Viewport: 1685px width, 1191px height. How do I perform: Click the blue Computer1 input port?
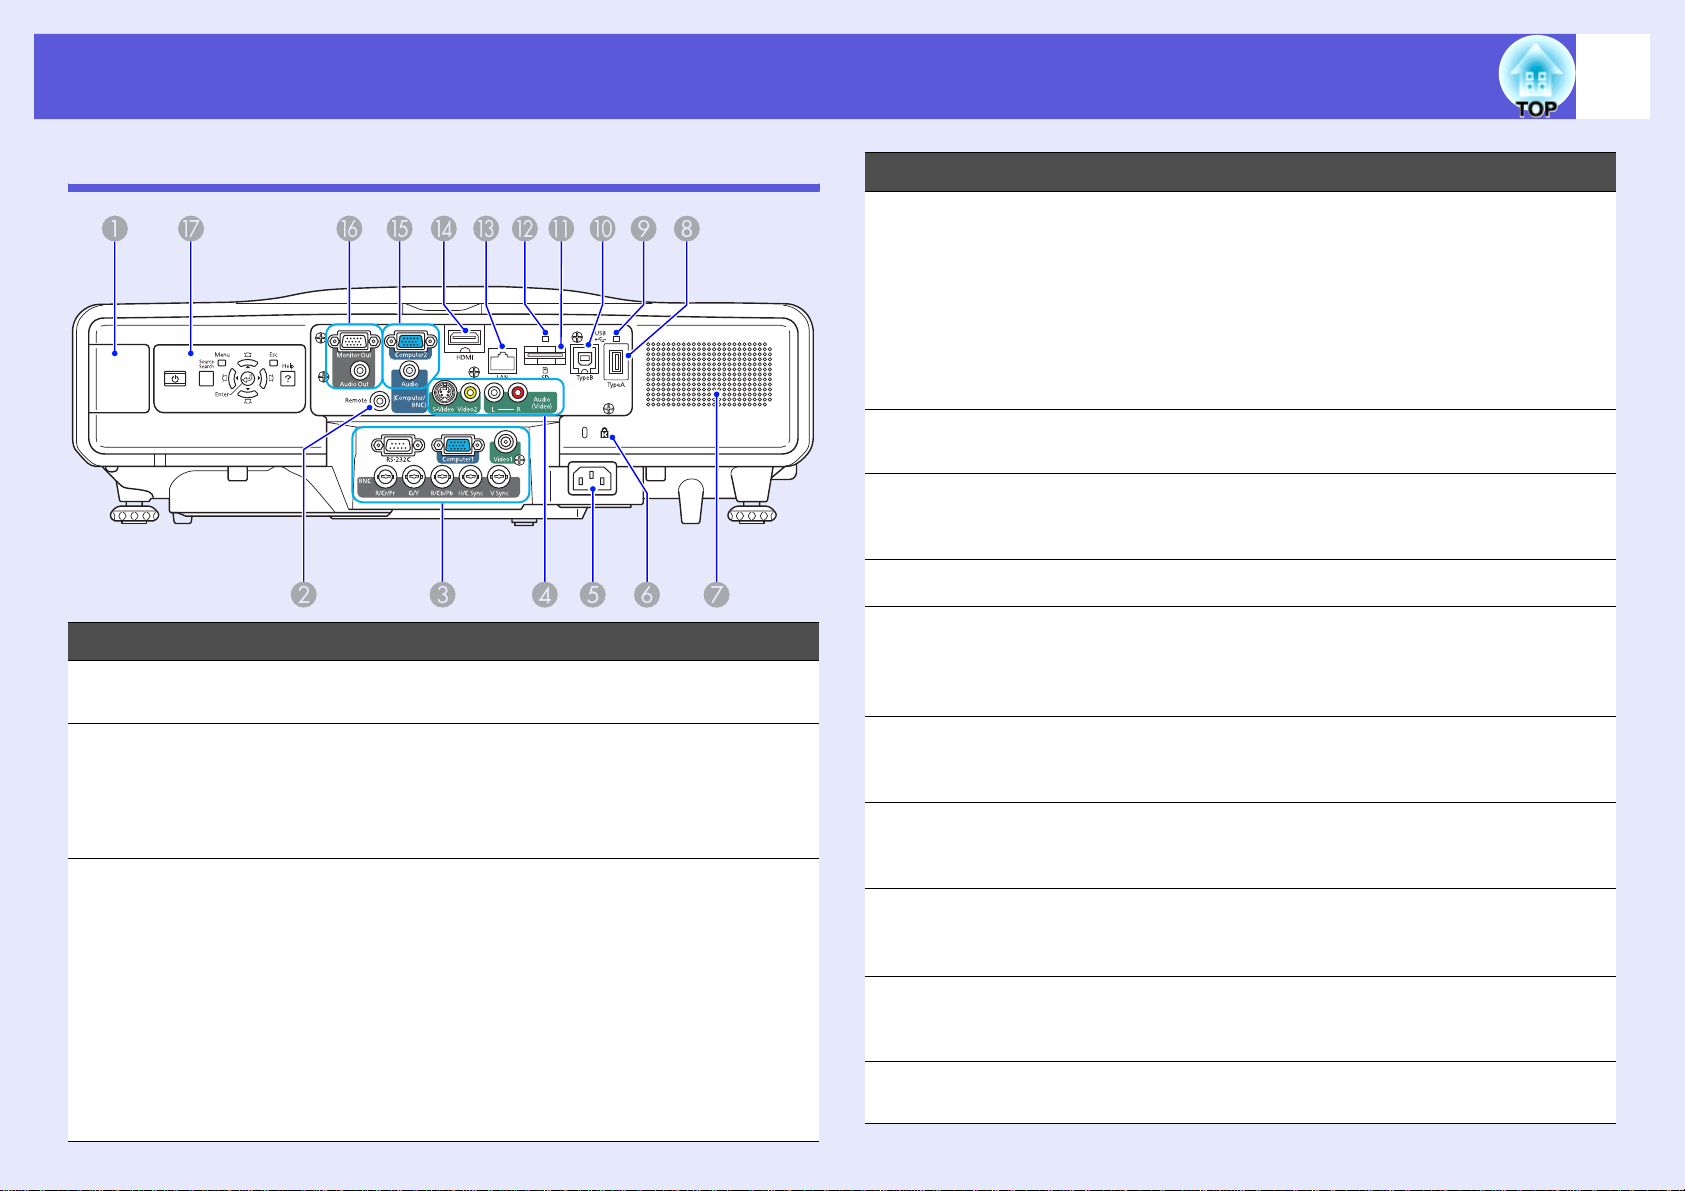(458, 446)
